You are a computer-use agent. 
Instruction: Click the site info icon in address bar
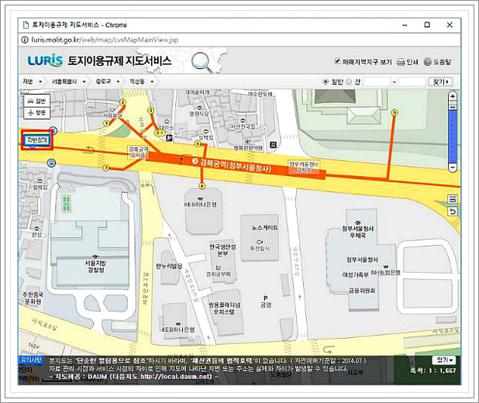25,40
